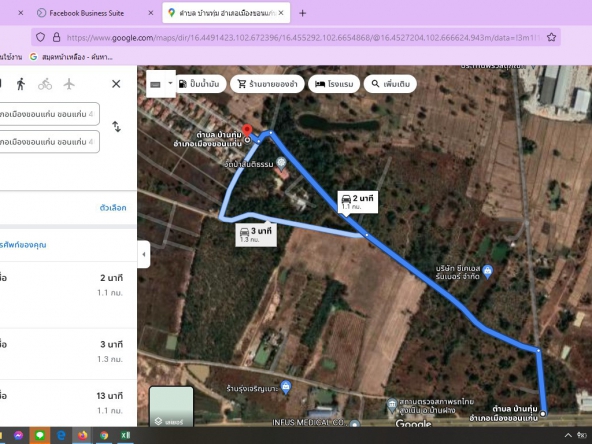Open a new browser tab
The image size is (592, 444).
[x=302, y=13]
